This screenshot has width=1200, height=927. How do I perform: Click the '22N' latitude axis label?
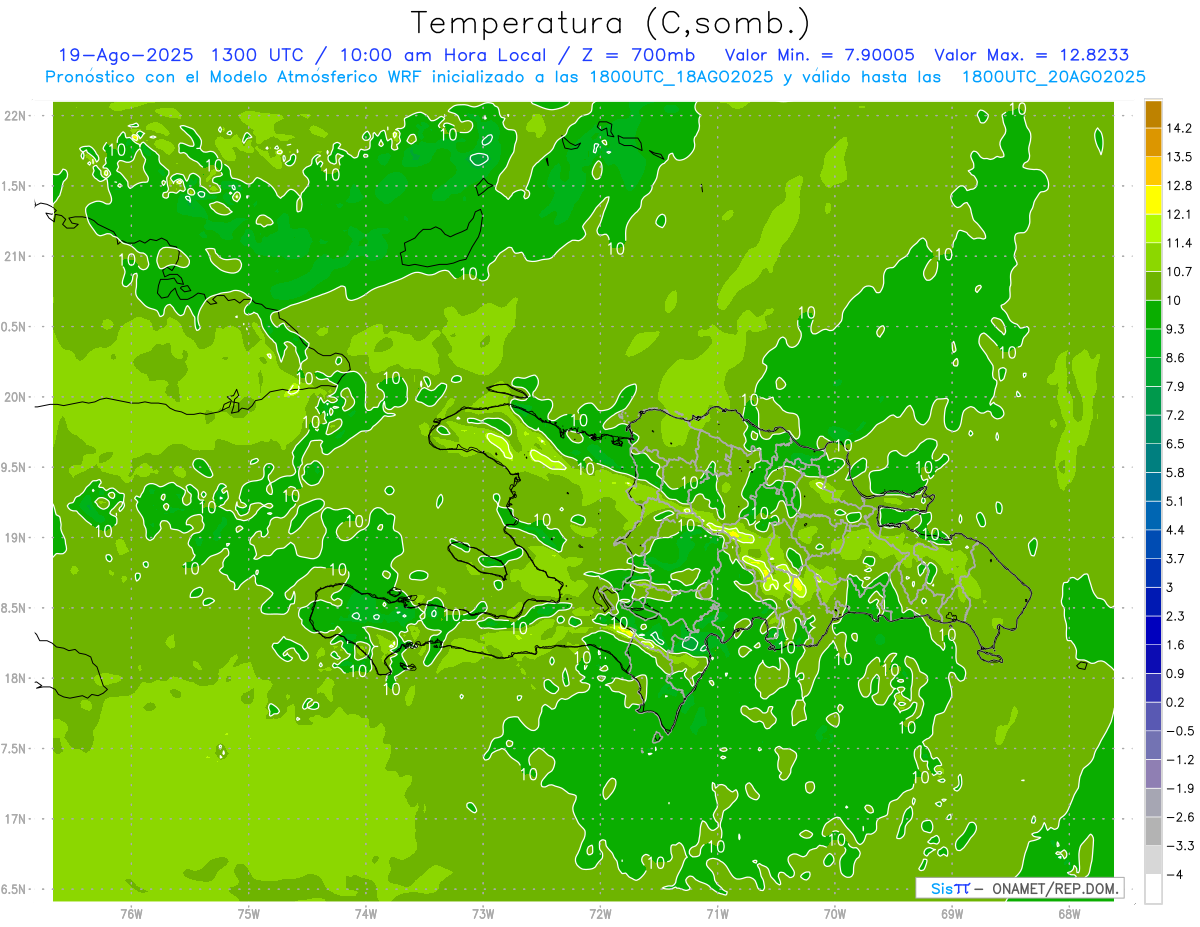(16, 116)
